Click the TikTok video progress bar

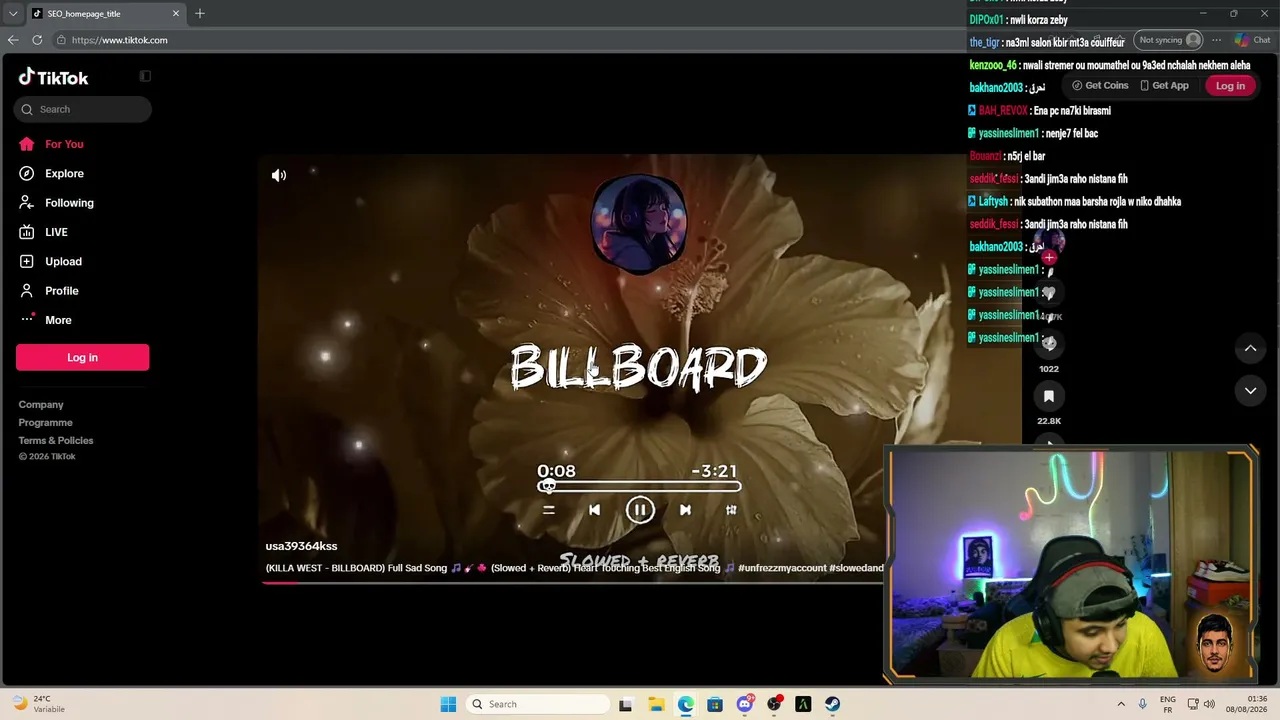[x=572, y=581]
